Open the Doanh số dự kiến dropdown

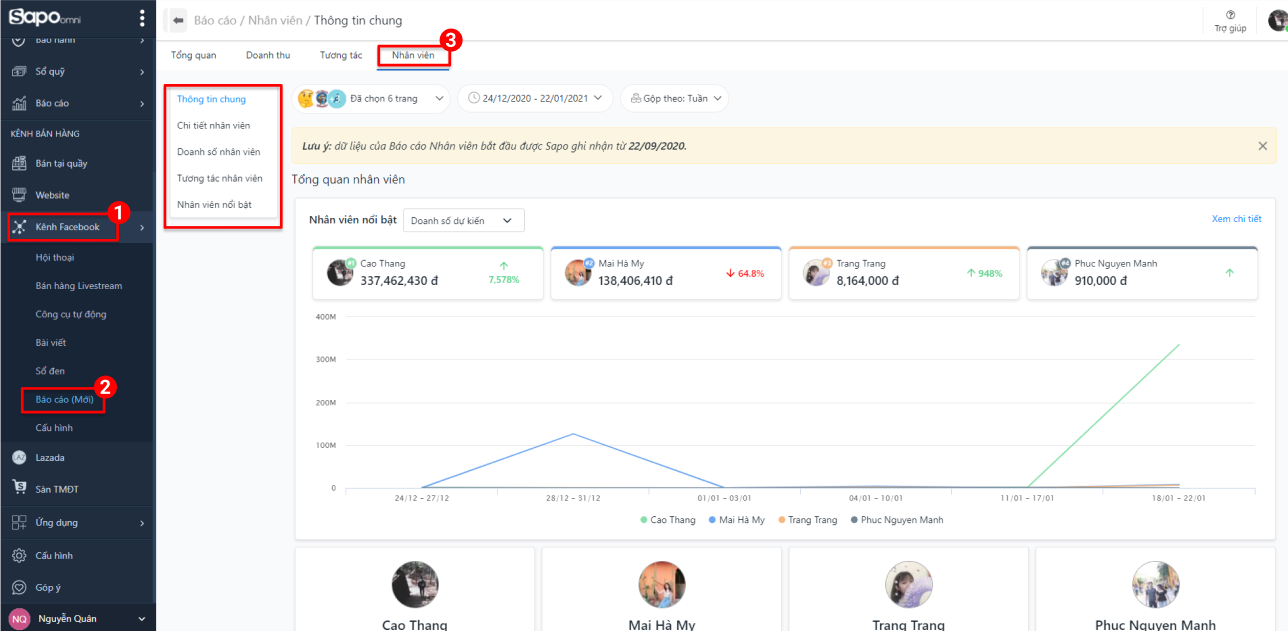[464, 220]
